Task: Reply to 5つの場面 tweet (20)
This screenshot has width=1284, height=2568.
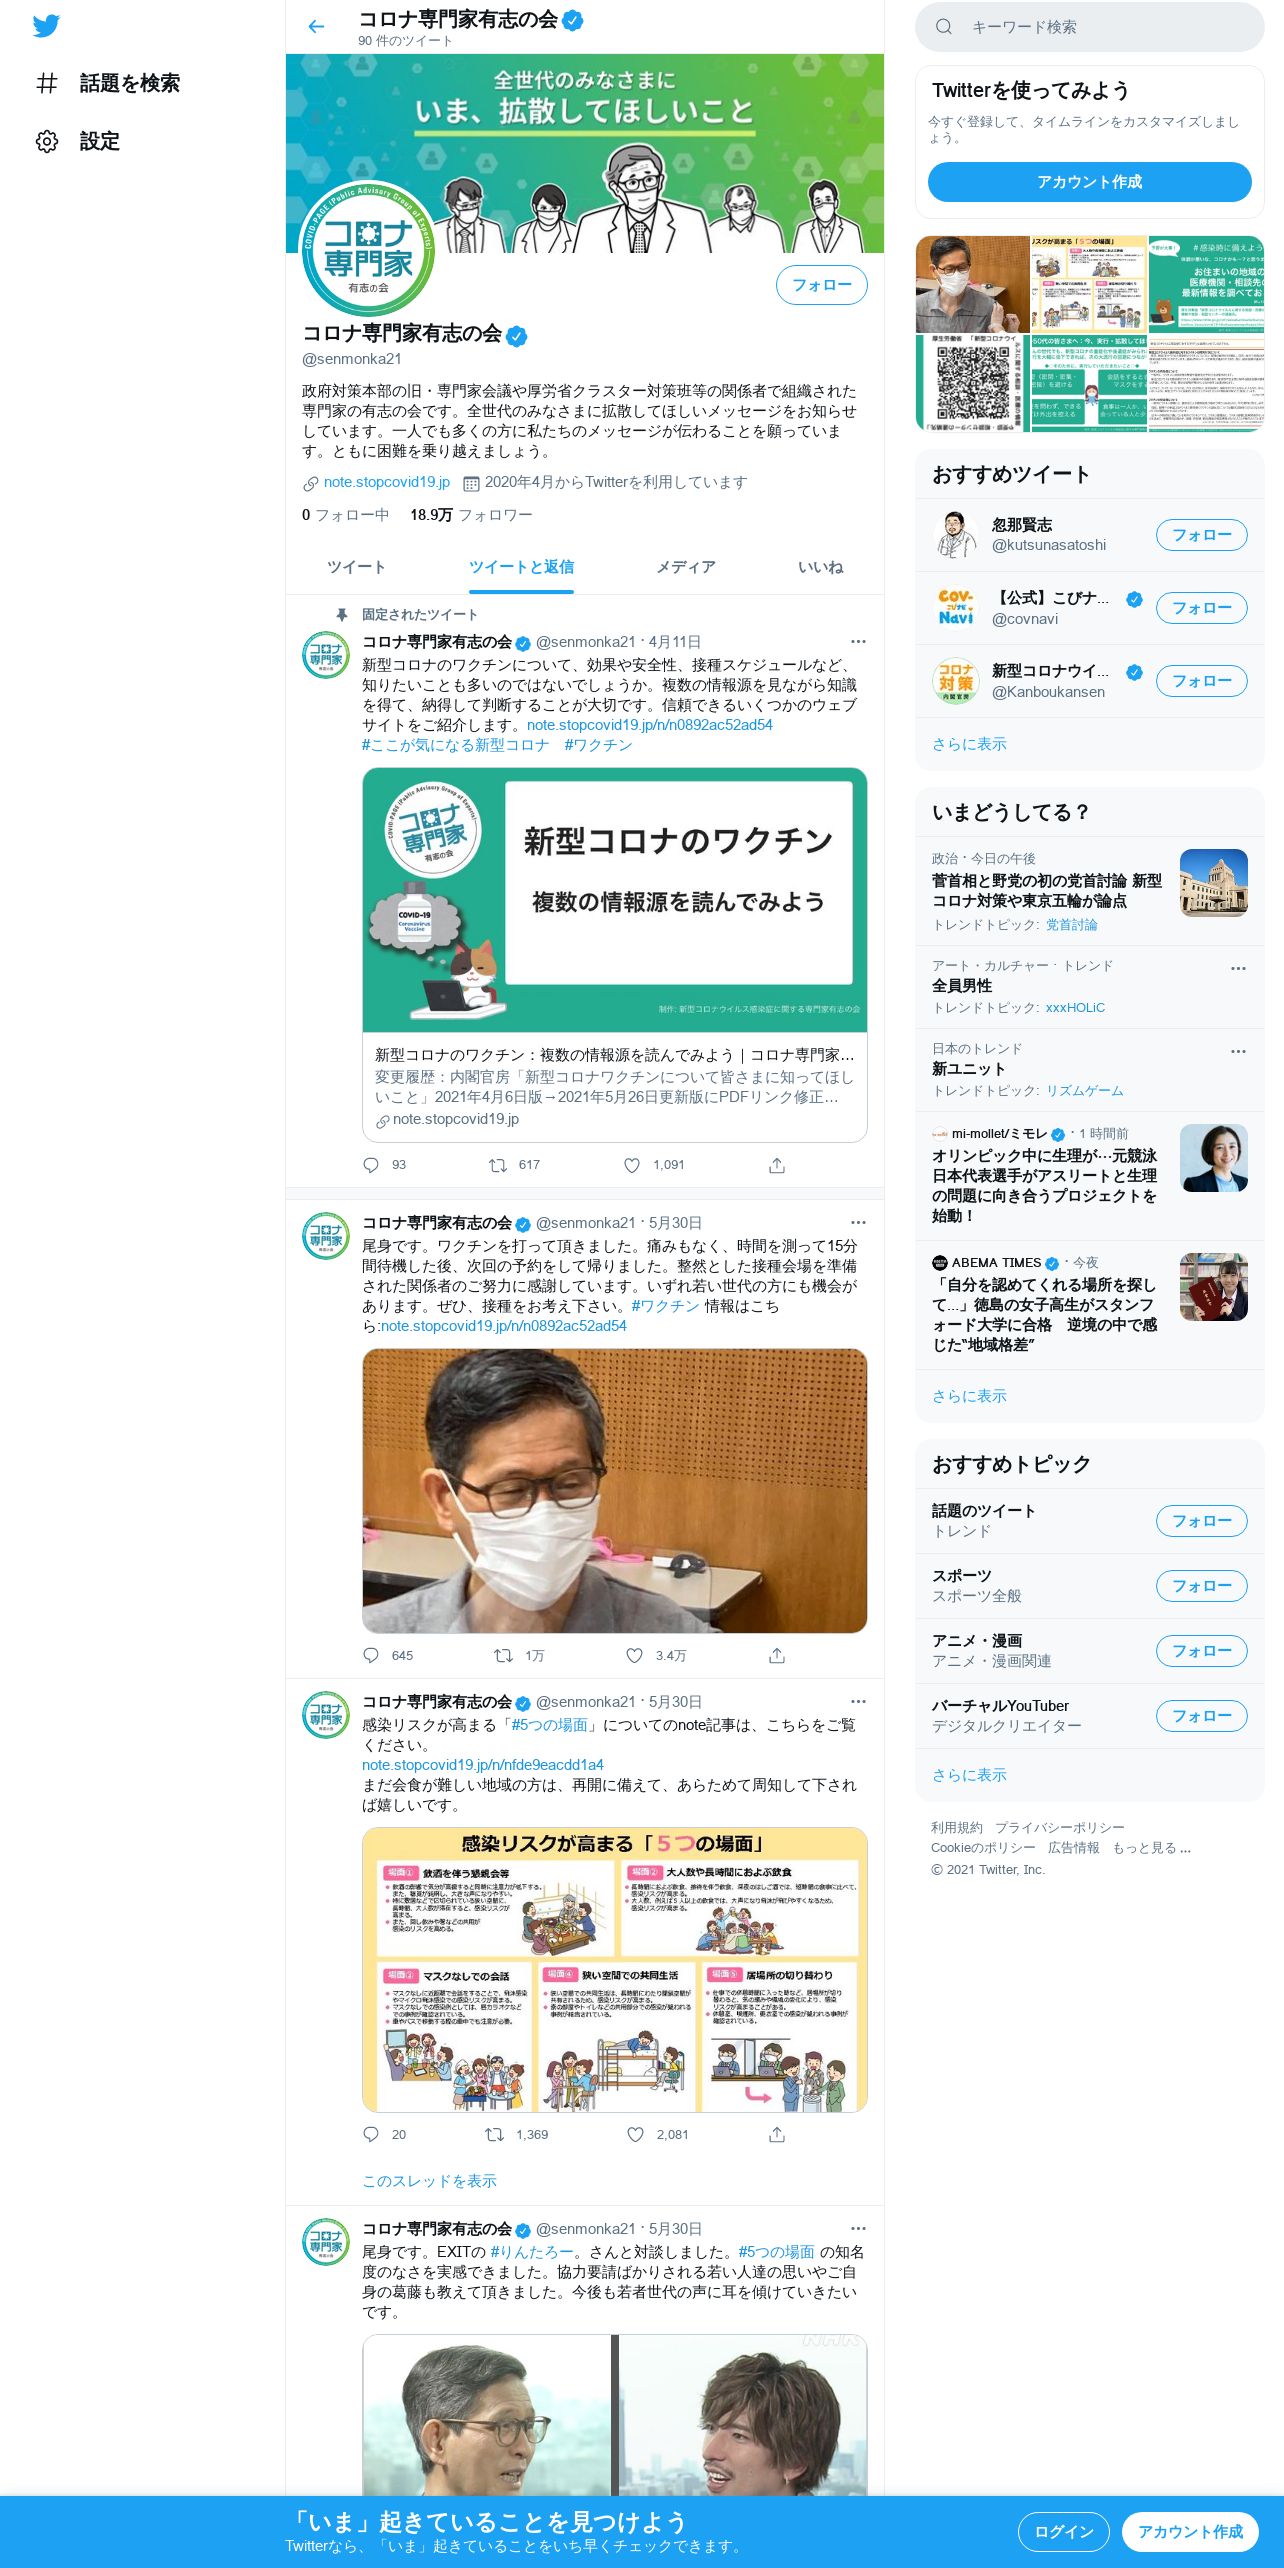Action: point(371,2135)
